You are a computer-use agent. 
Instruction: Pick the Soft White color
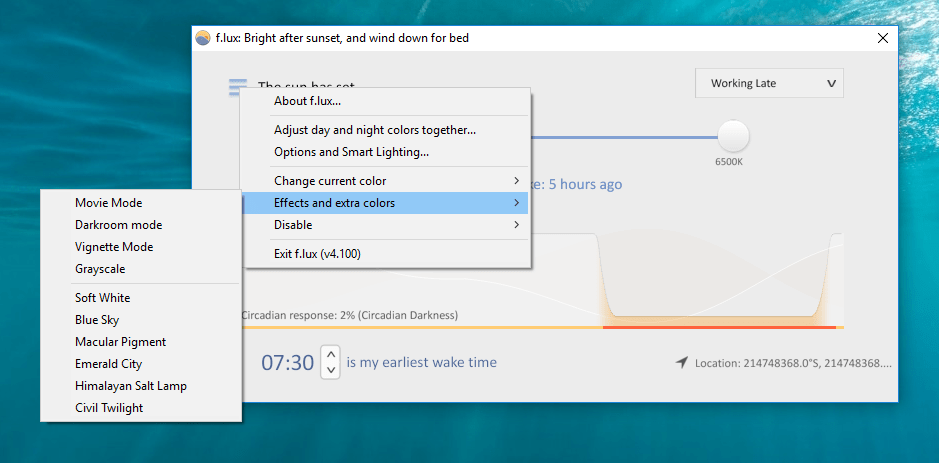[x=141, y=298]
